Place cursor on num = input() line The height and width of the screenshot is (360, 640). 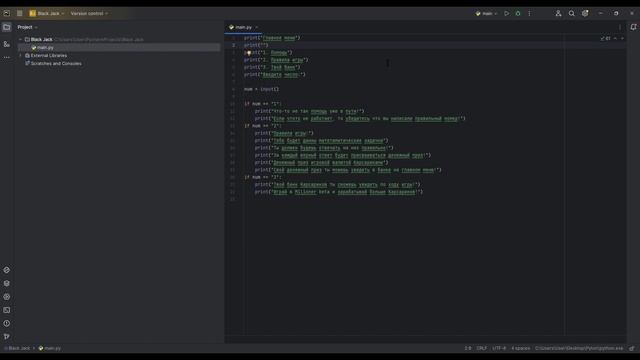click(261, 89)
